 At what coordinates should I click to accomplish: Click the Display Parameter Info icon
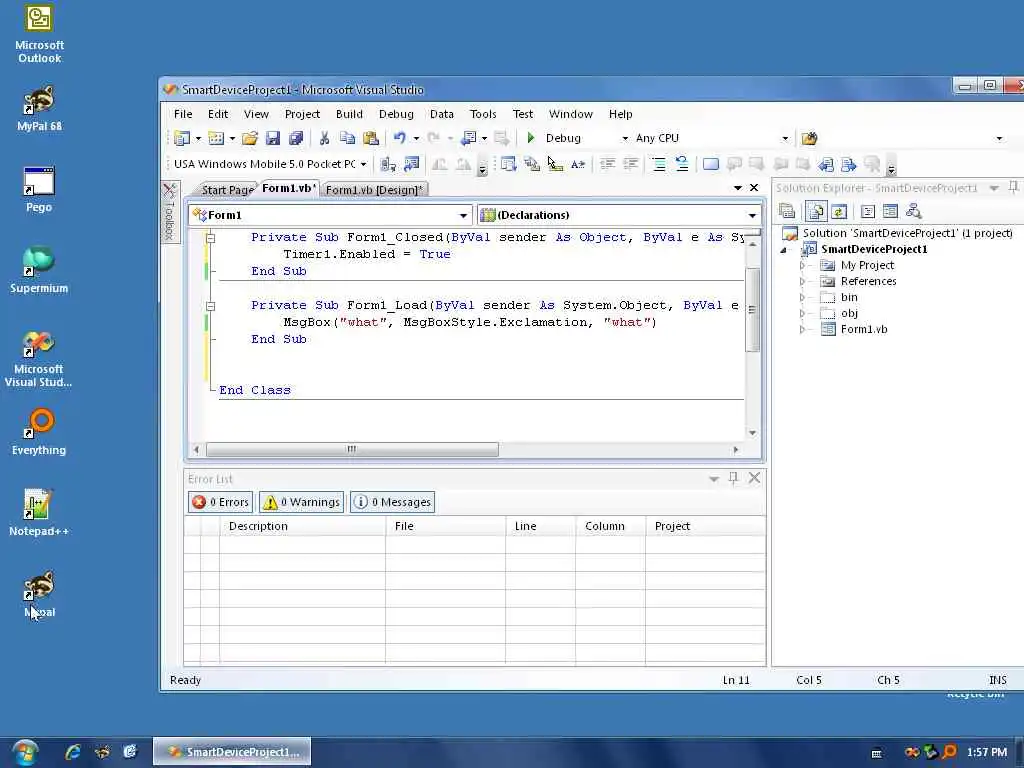(x=532, y=164)
